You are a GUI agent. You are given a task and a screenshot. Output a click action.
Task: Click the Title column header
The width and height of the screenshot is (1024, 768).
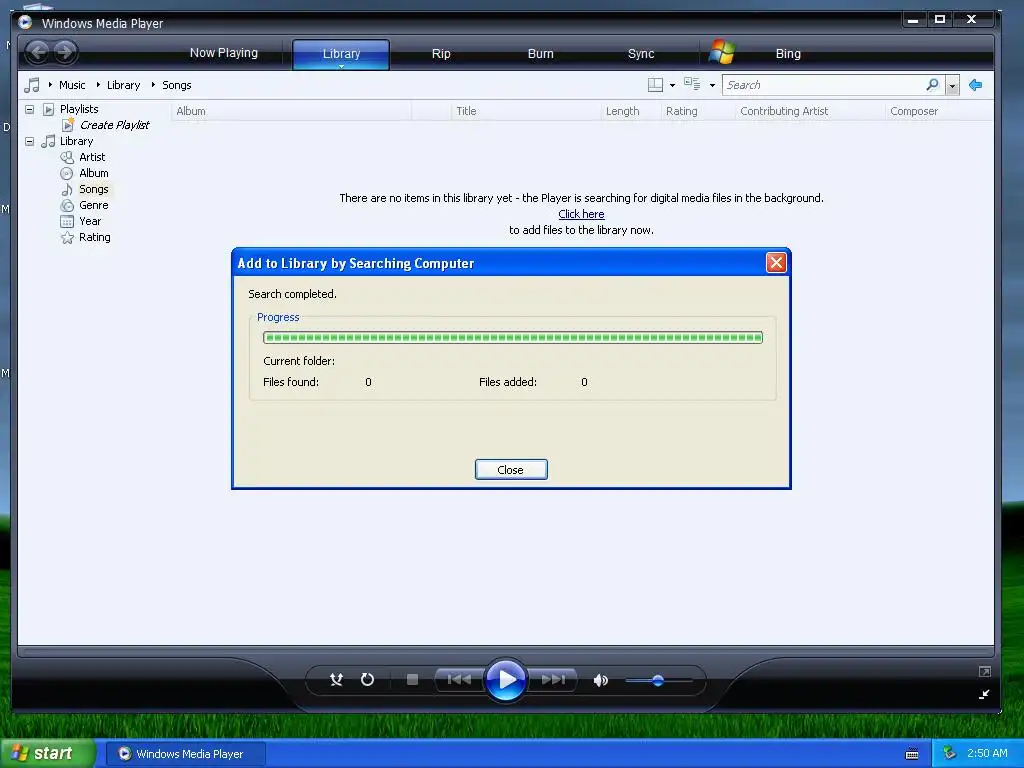(526, 111)
